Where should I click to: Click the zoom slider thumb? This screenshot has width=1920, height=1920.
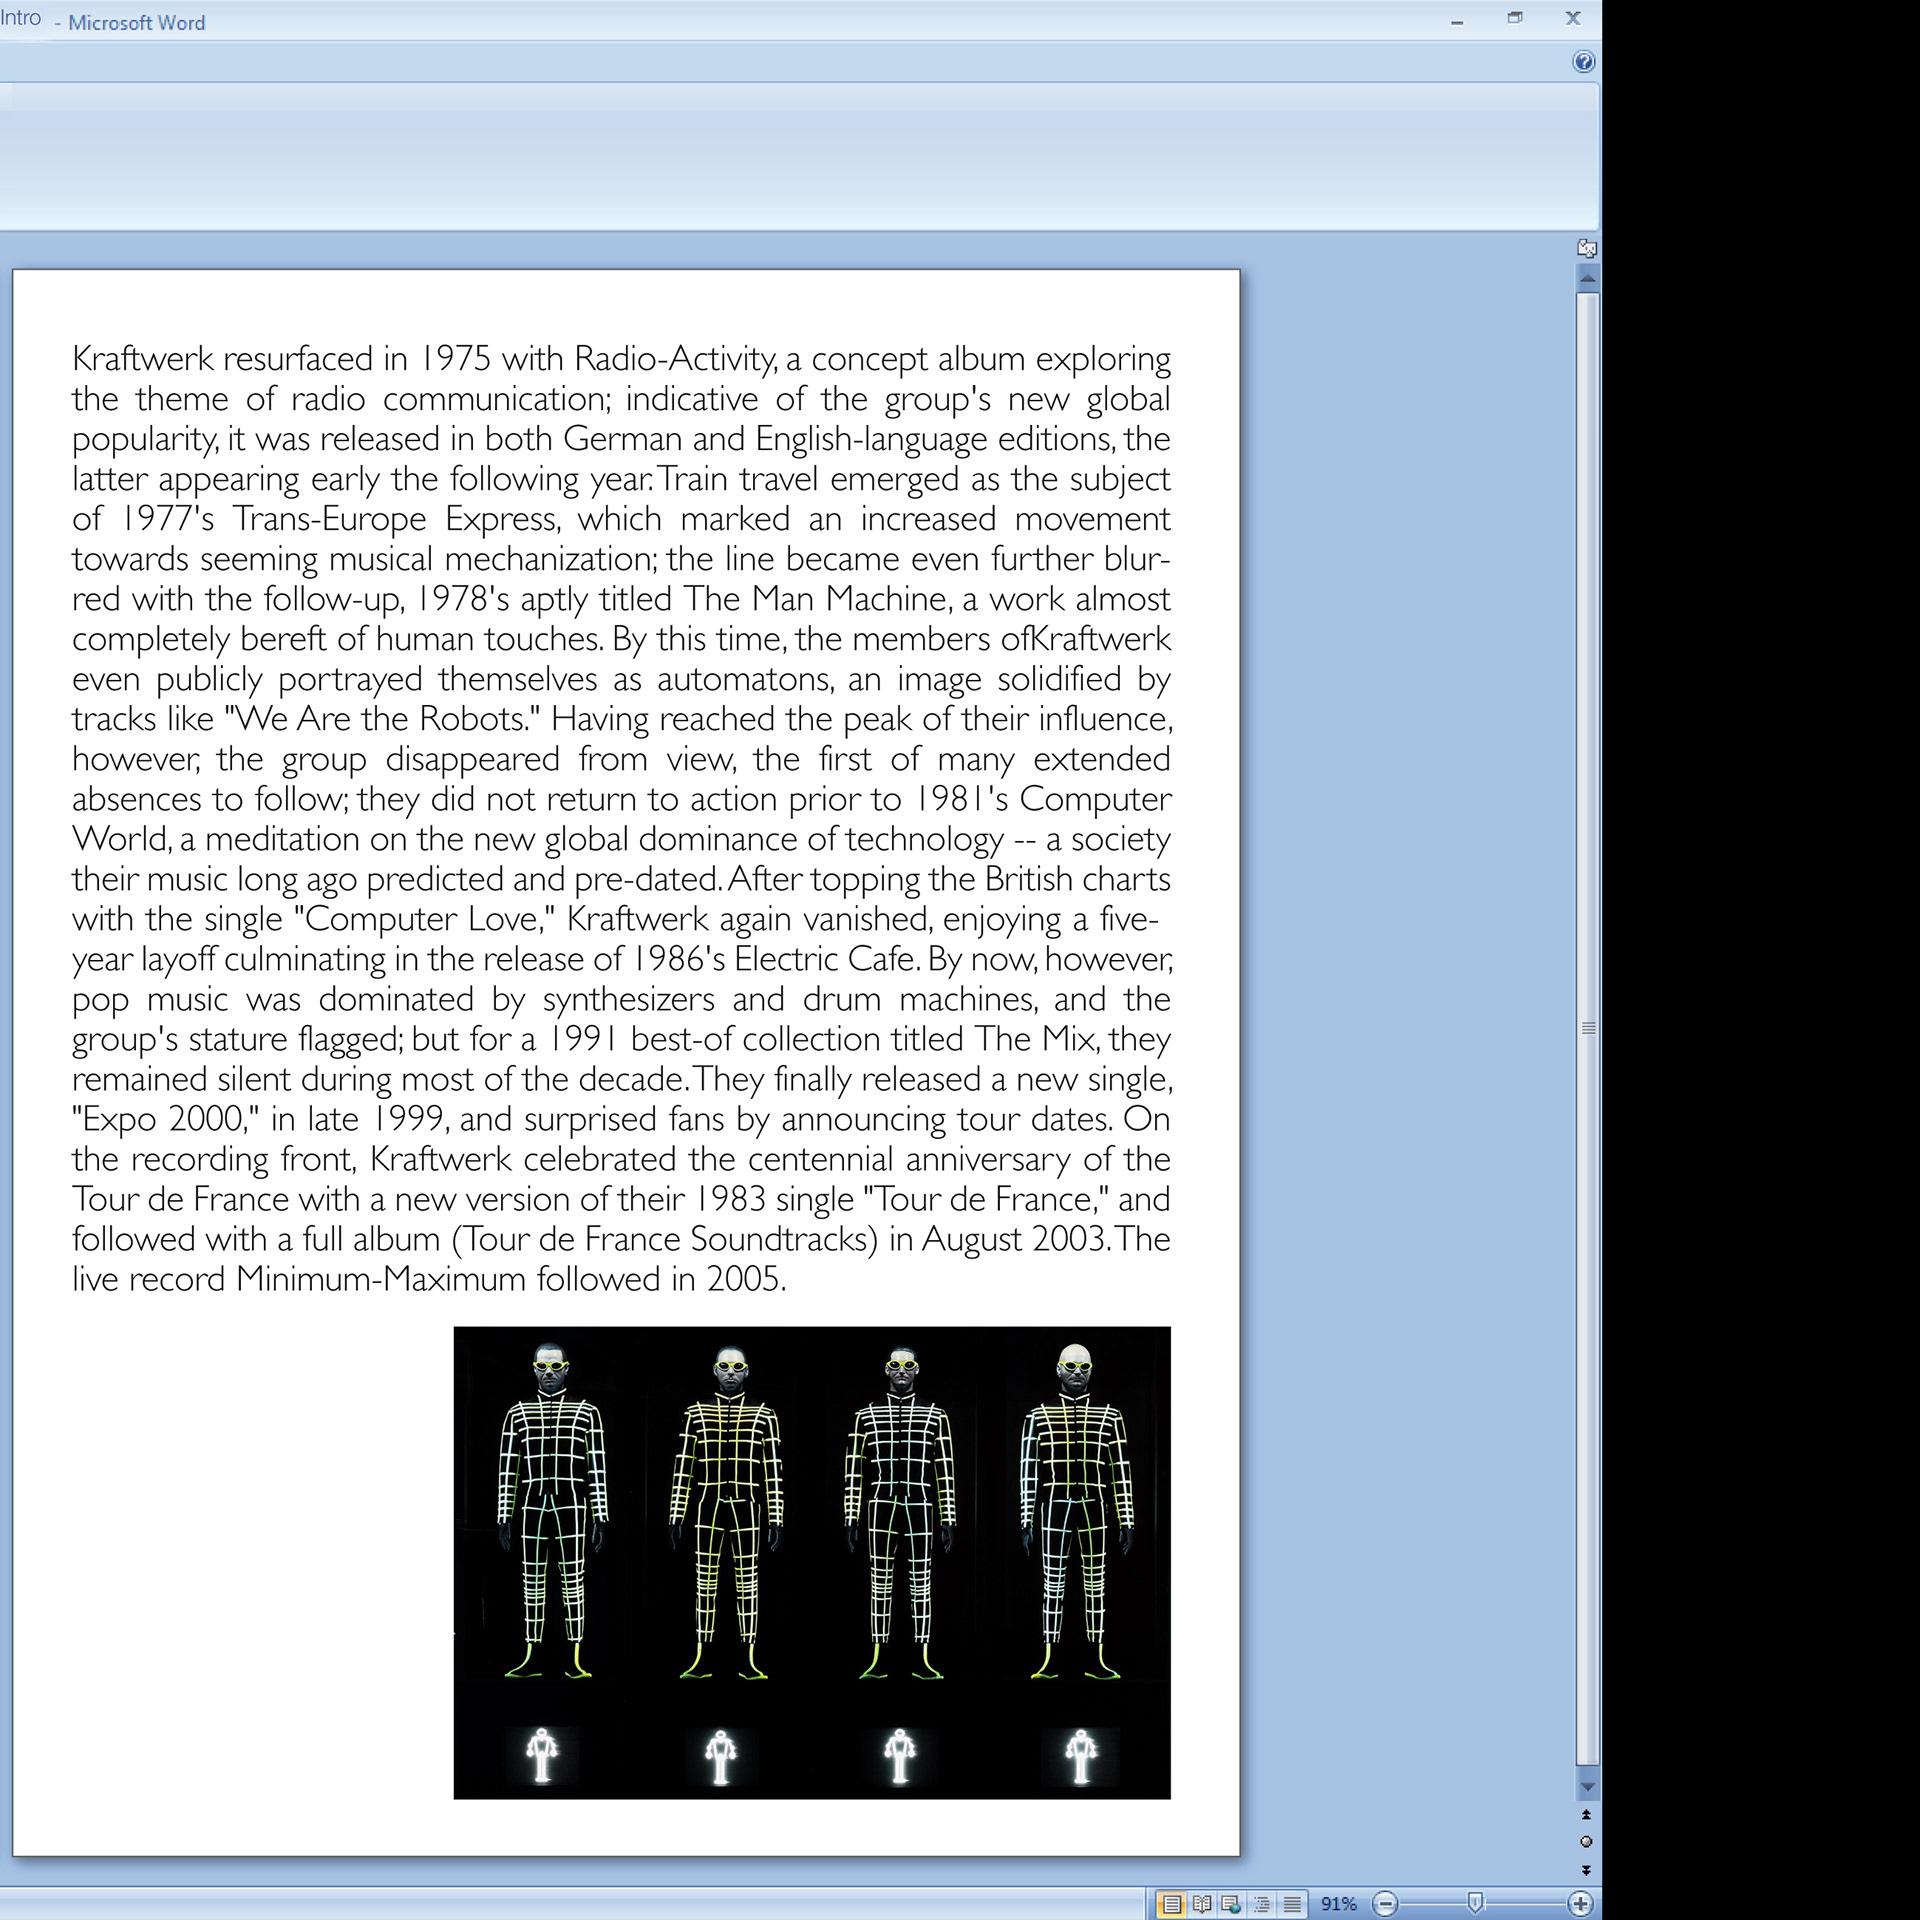tap(1475, 1903)
